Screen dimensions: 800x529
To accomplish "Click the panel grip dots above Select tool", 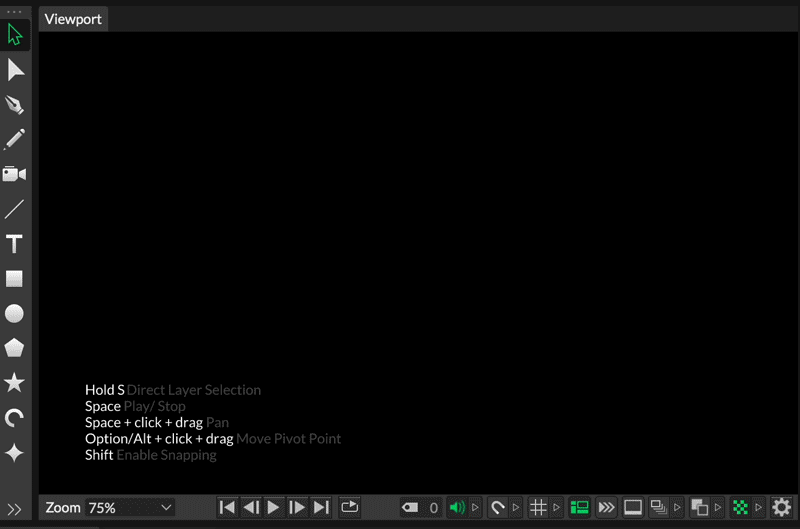I will [x=14, y=11].
